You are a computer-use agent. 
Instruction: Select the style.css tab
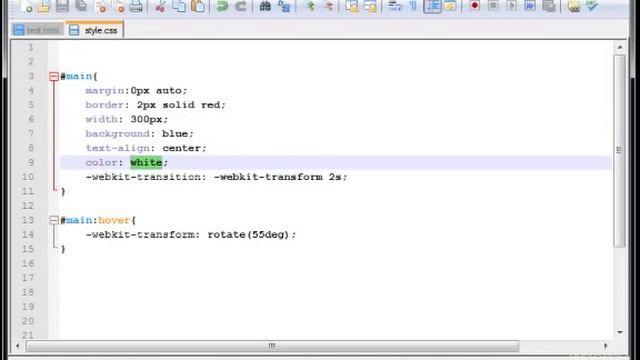coord(94,30)
